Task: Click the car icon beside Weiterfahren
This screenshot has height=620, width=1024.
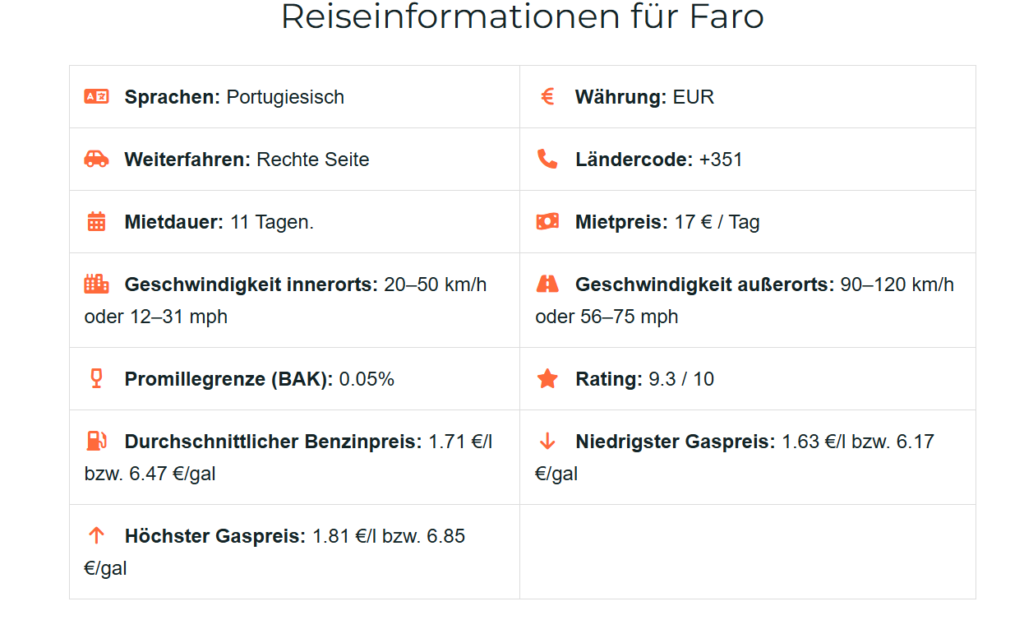Action: 96,159
